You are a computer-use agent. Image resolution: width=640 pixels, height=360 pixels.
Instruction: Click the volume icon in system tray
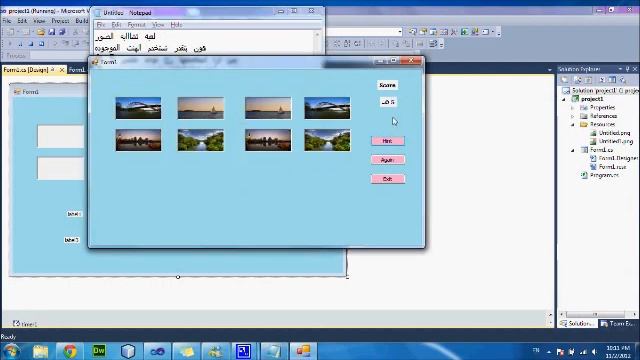[594, 352]
